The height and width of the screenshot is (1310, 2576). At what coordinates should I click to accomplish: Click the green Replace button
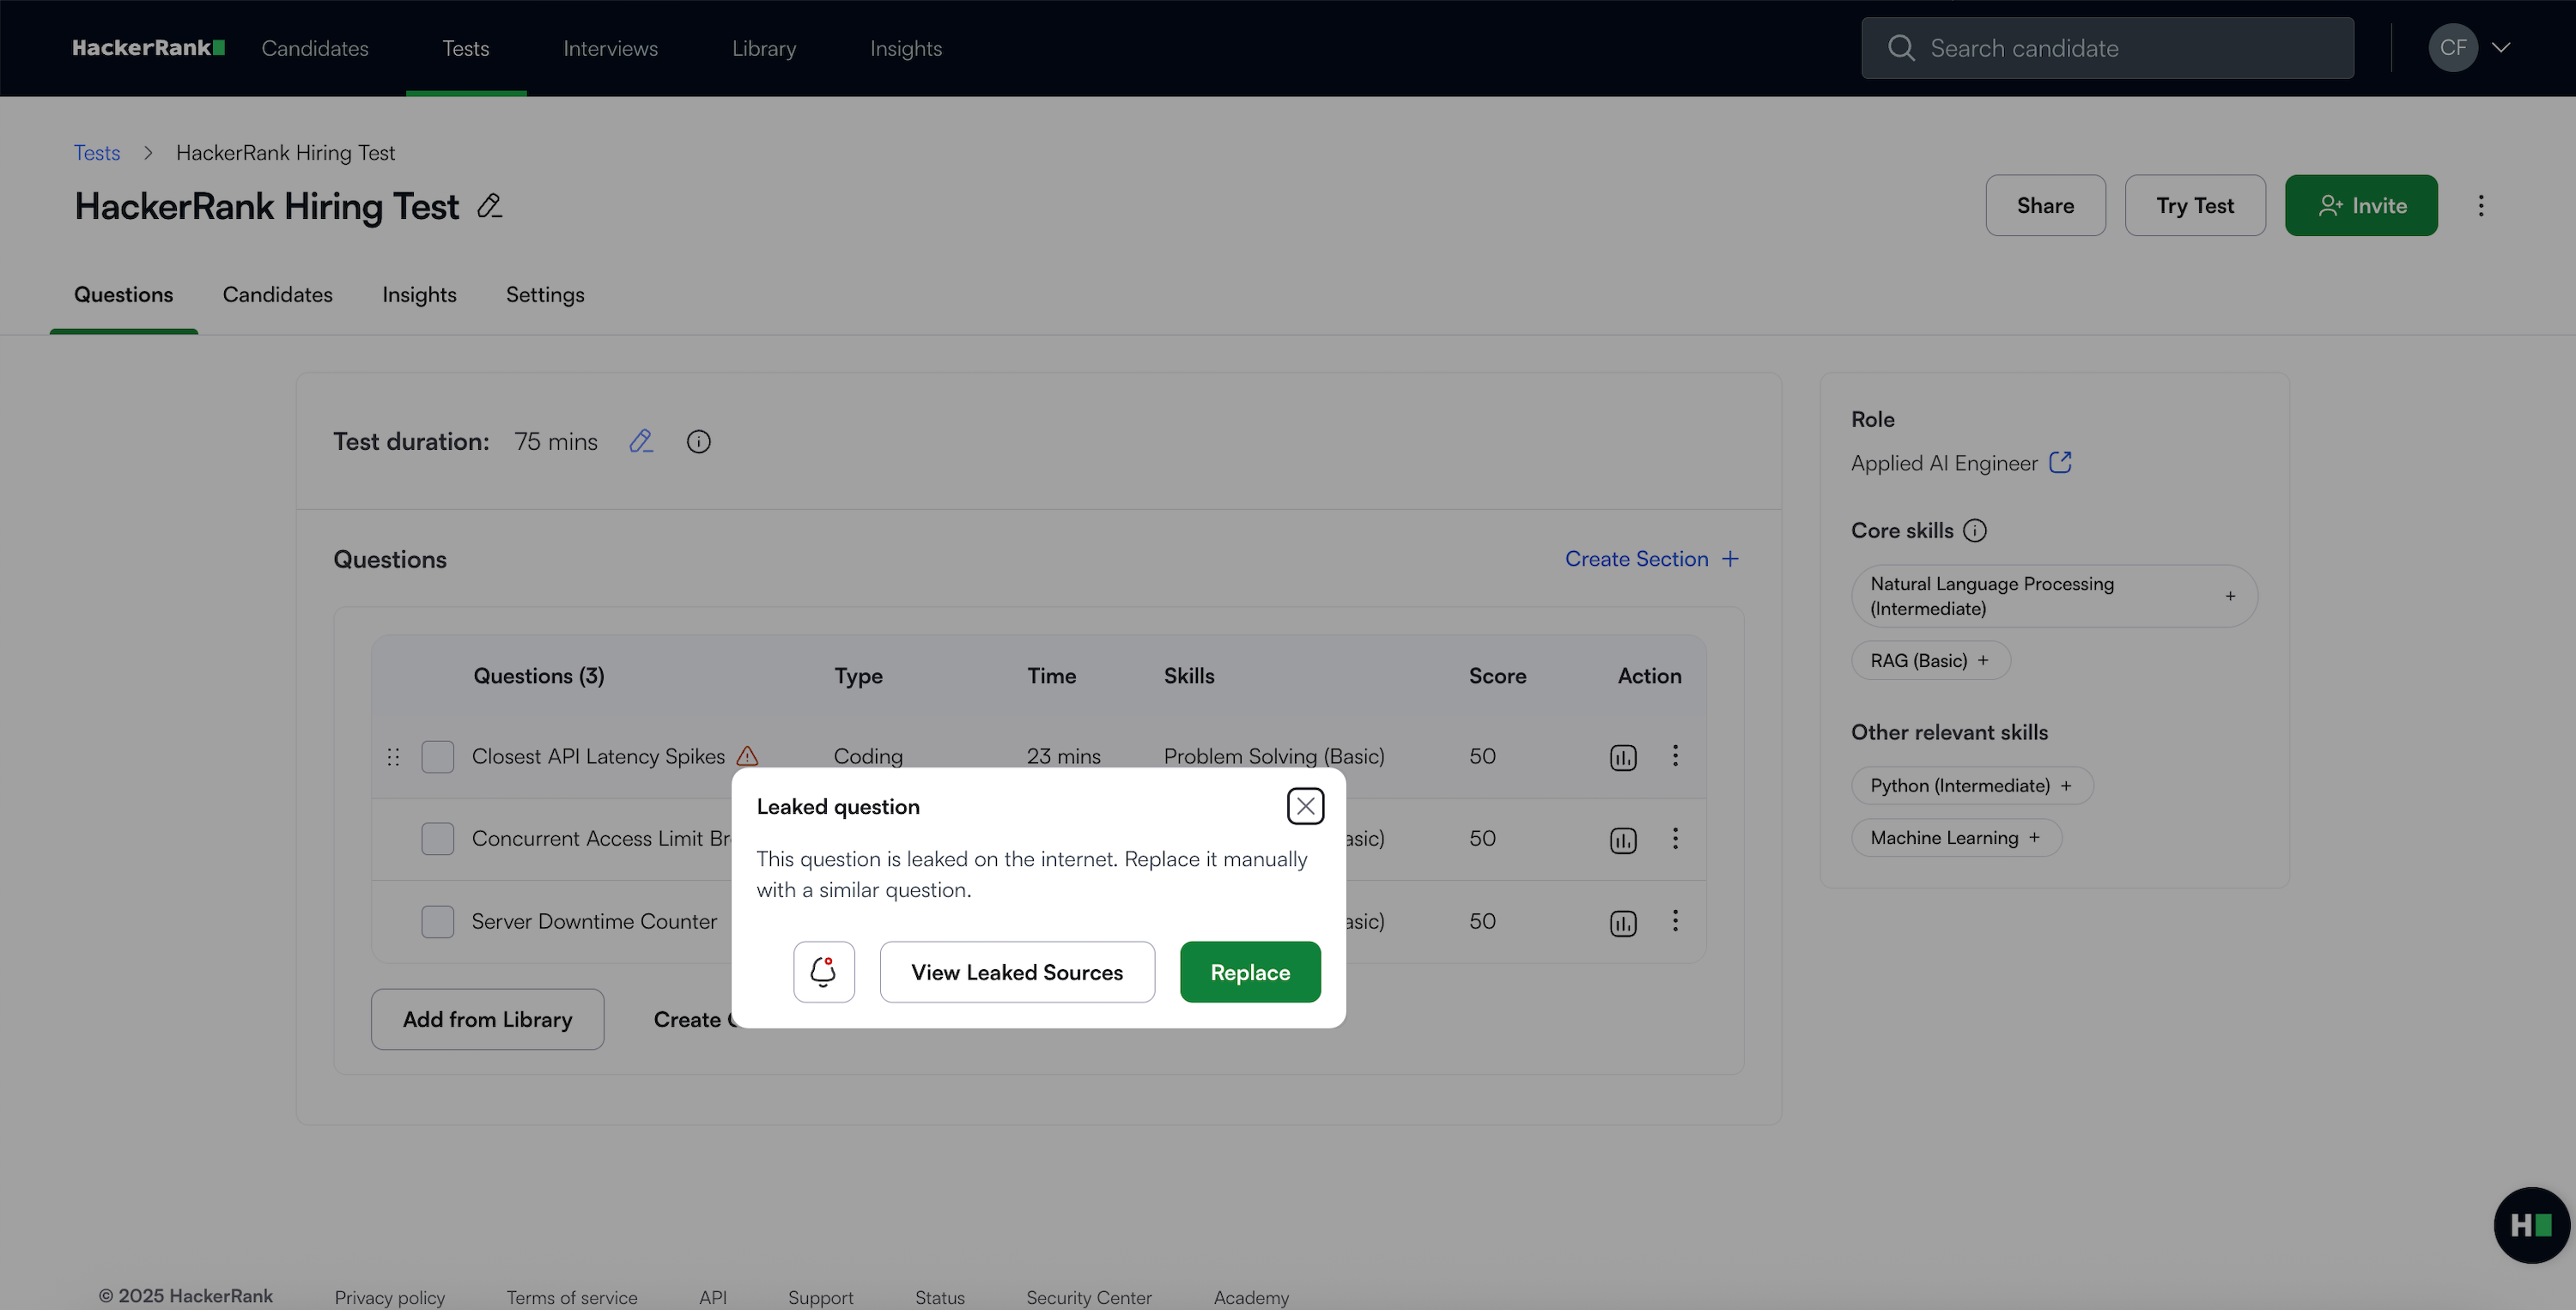(1249, 971)
